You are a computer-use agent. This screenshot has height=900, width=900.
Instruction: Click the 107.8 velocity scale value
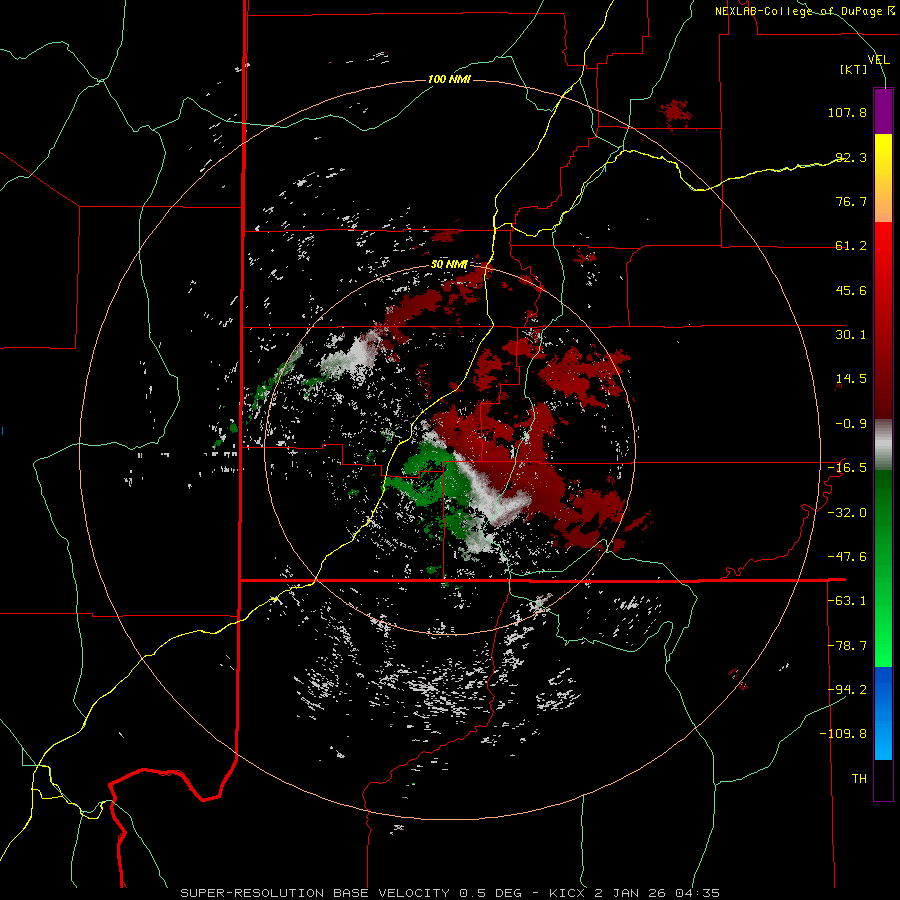[847, 112]
